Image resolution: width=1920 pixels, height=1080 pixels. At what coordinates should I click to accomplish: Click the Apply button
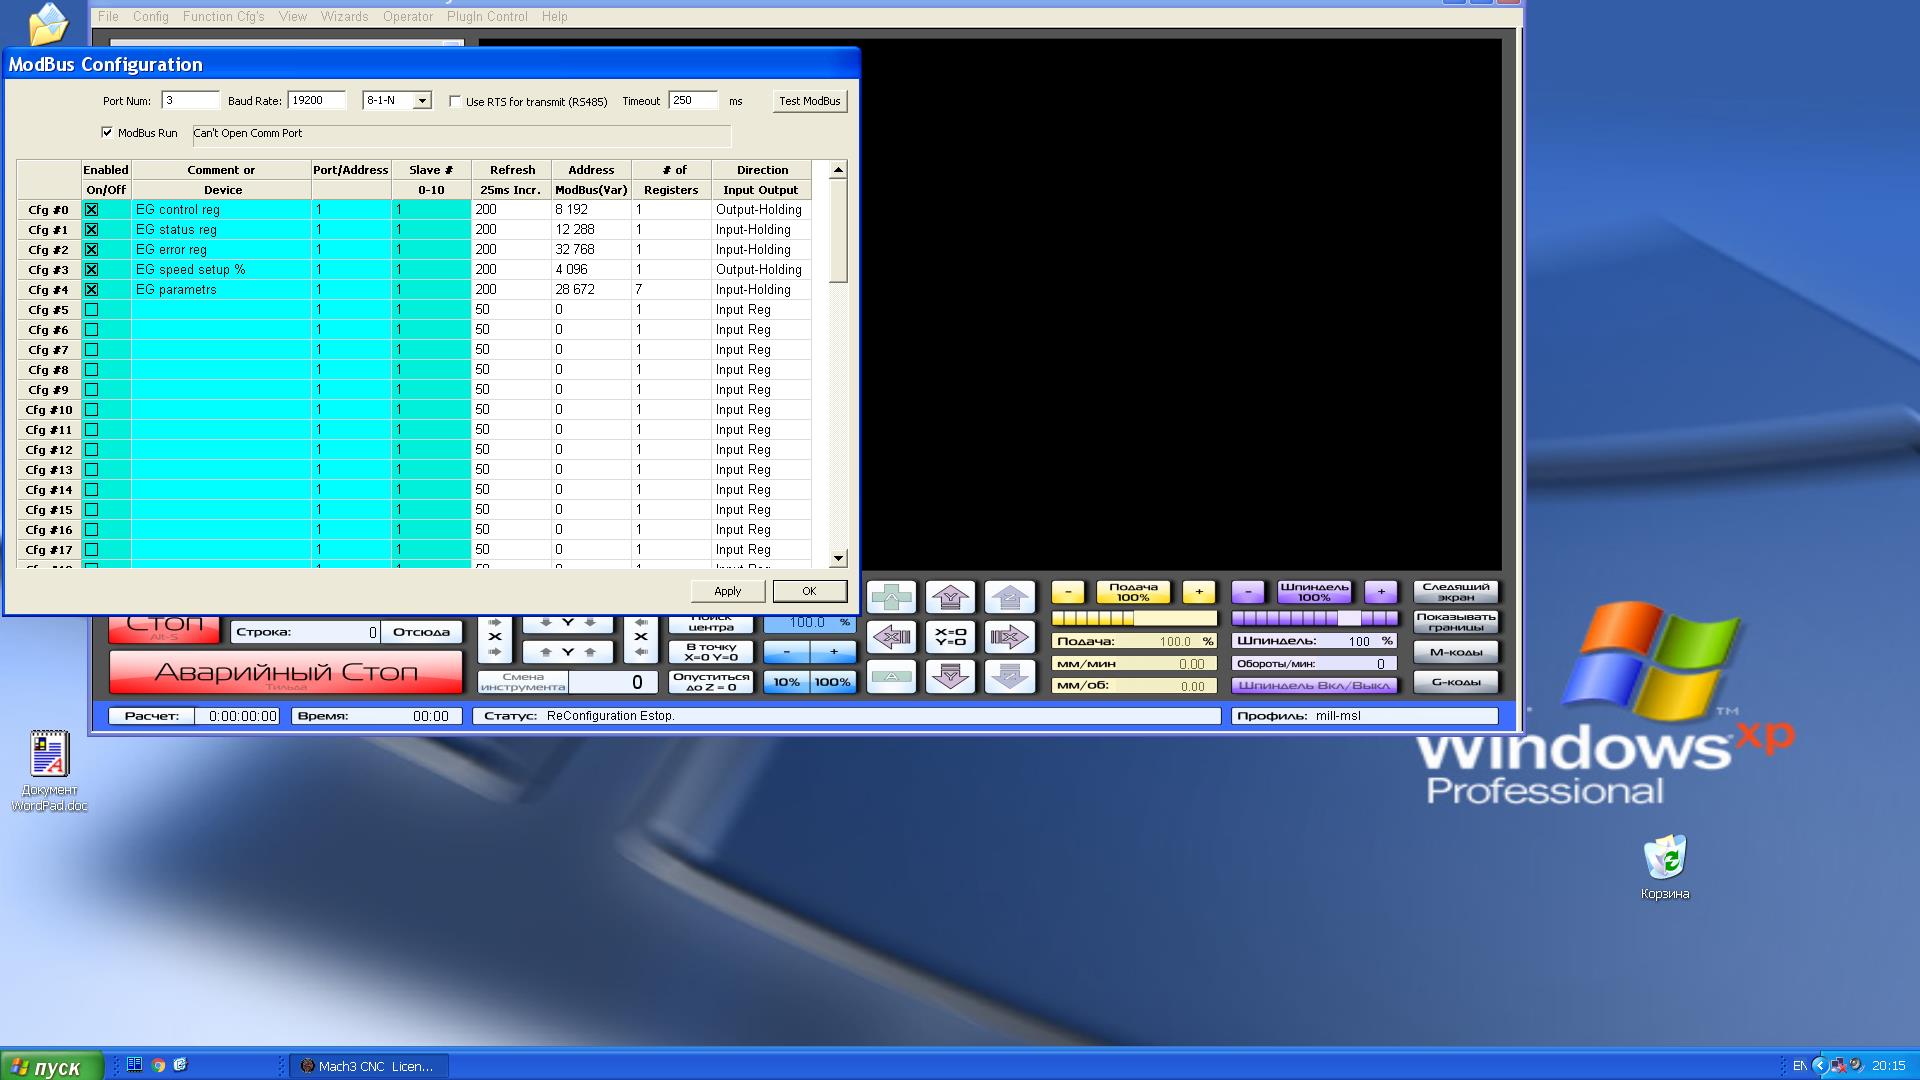pyautogui.click(x=727, y=591)
